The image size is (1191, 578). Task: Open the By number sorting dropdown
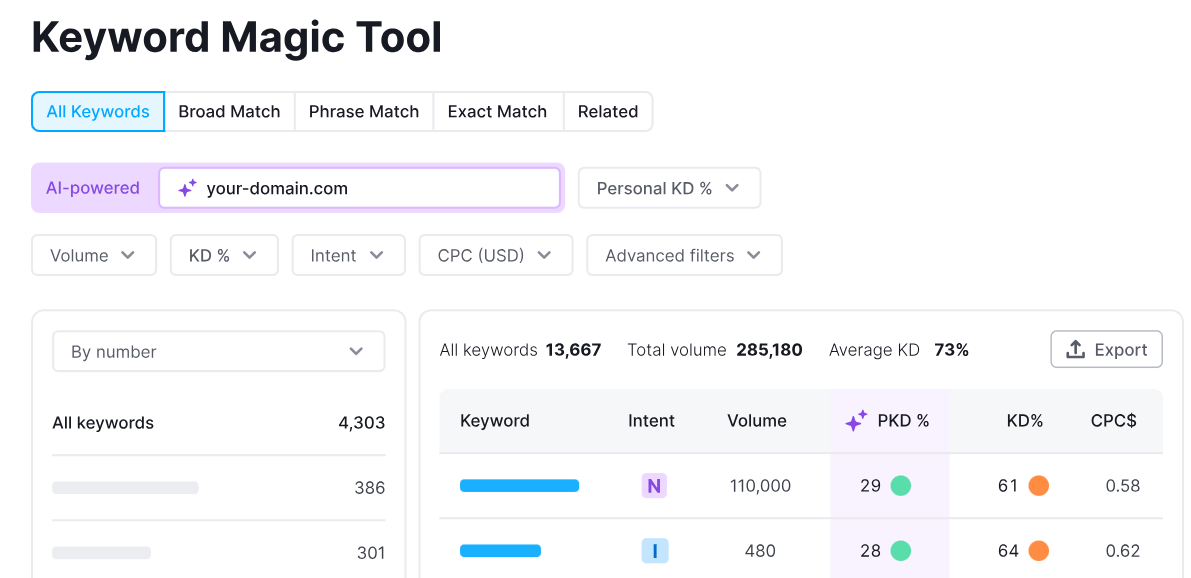tap(219, 352)
